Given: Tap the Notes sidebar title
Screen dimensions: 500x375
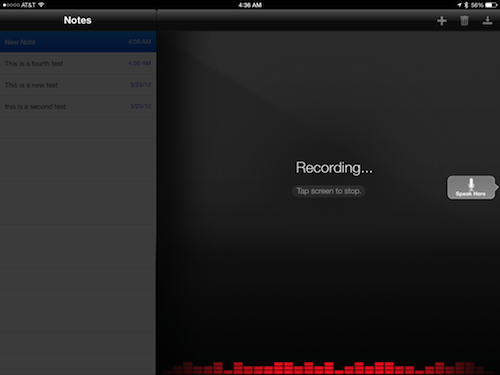Looking at the screenshot, I should [78, 20].
